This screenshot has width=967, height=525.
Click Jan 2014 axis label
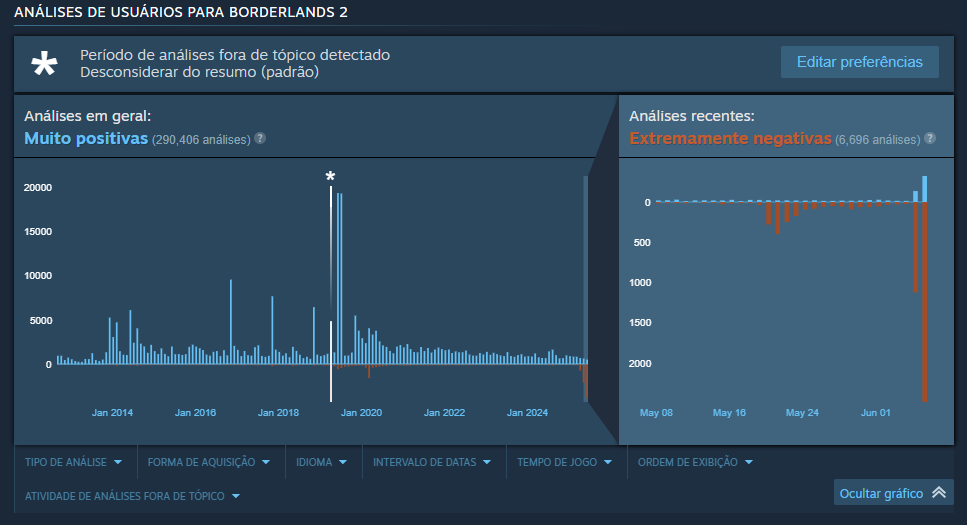point(112,413)
